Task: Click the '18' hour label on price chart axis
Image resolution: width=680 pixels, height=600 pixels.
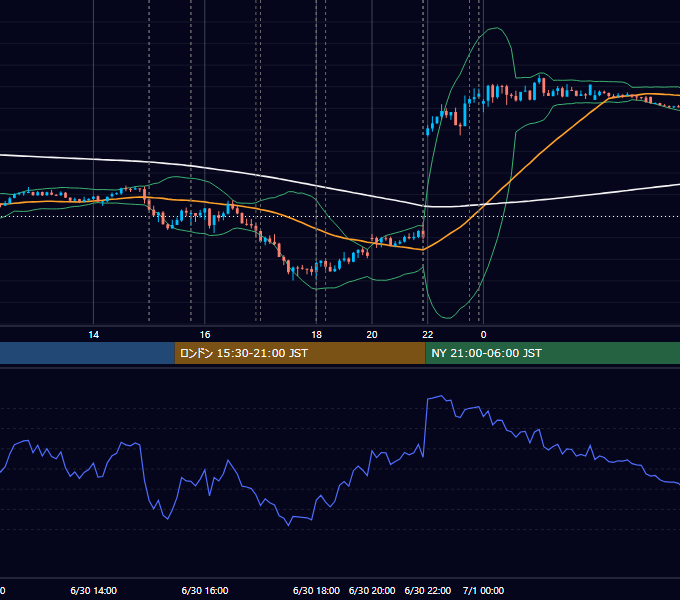Action: (x=317, y=335)
